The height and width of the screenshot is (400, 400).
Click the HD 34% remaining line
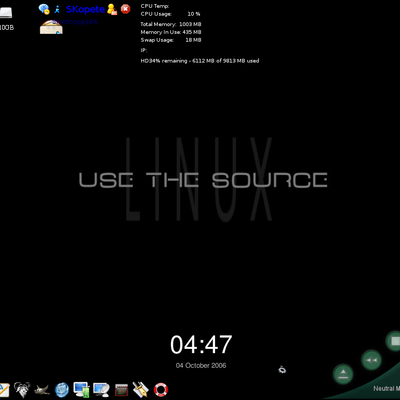(200, 61)
